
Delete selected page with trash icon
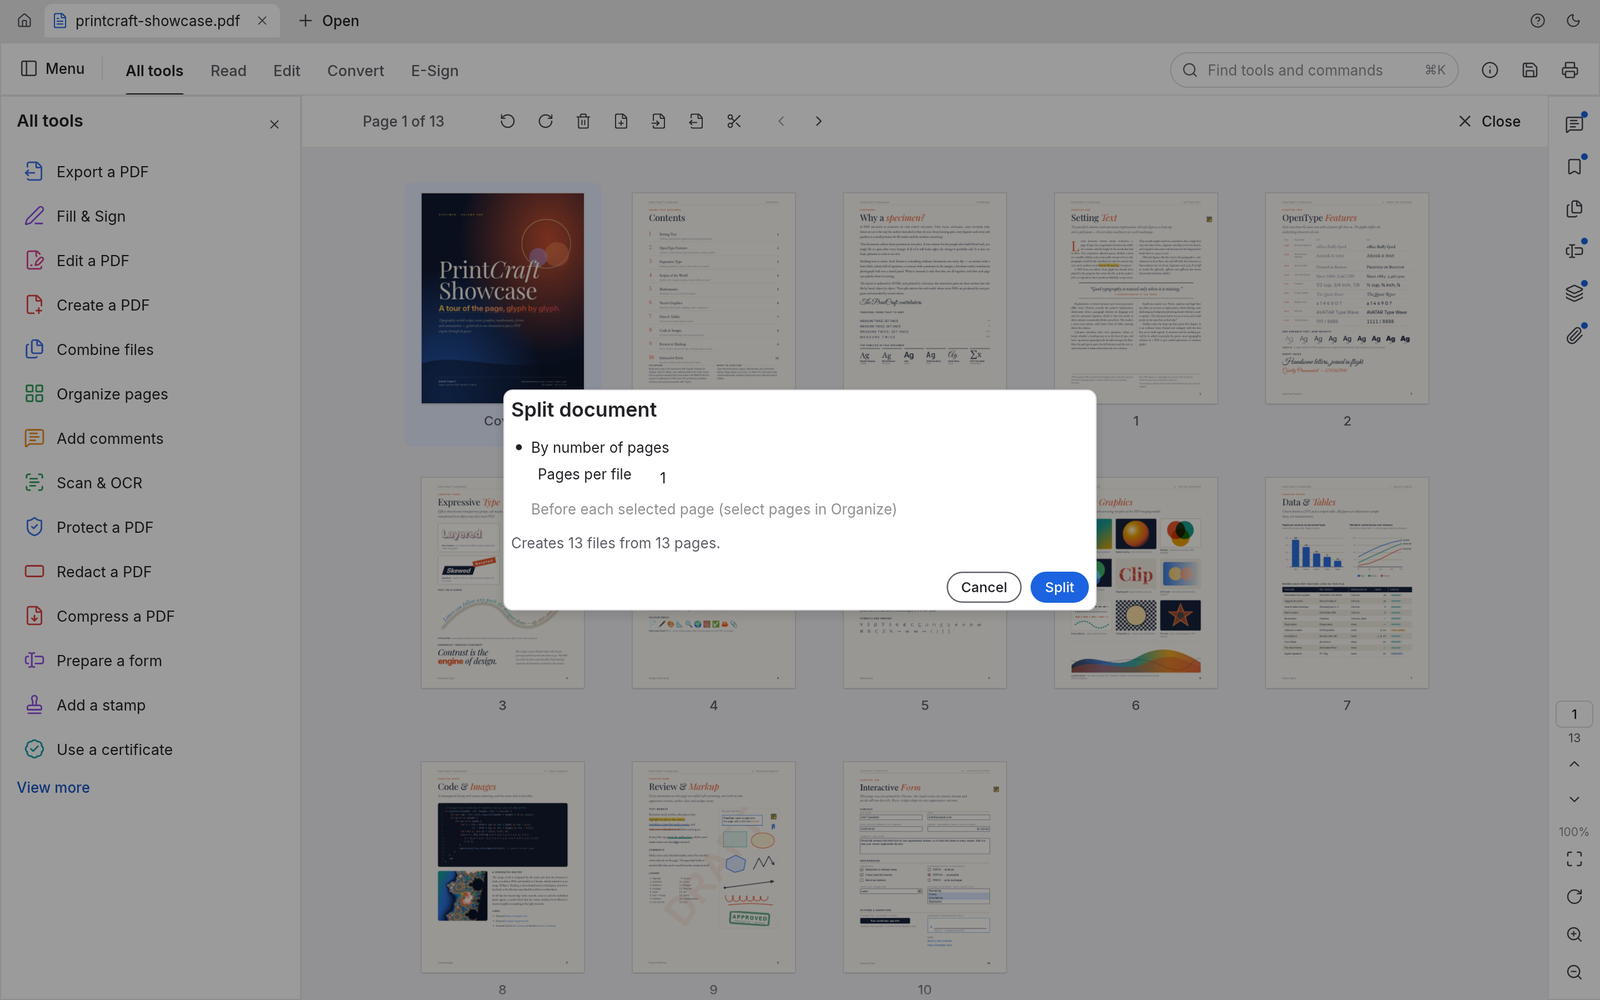(x=583, y=121)
